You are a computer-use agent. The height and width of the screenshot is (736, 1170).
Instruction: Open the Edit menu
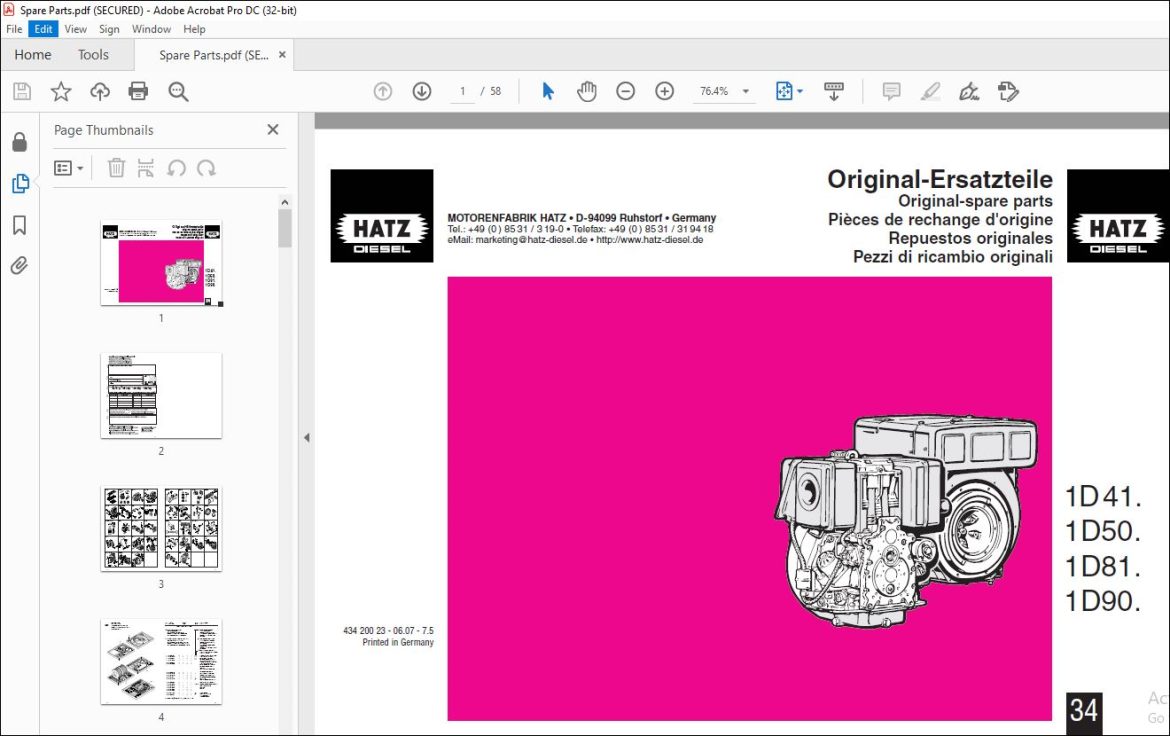click(x=43, y=29)
